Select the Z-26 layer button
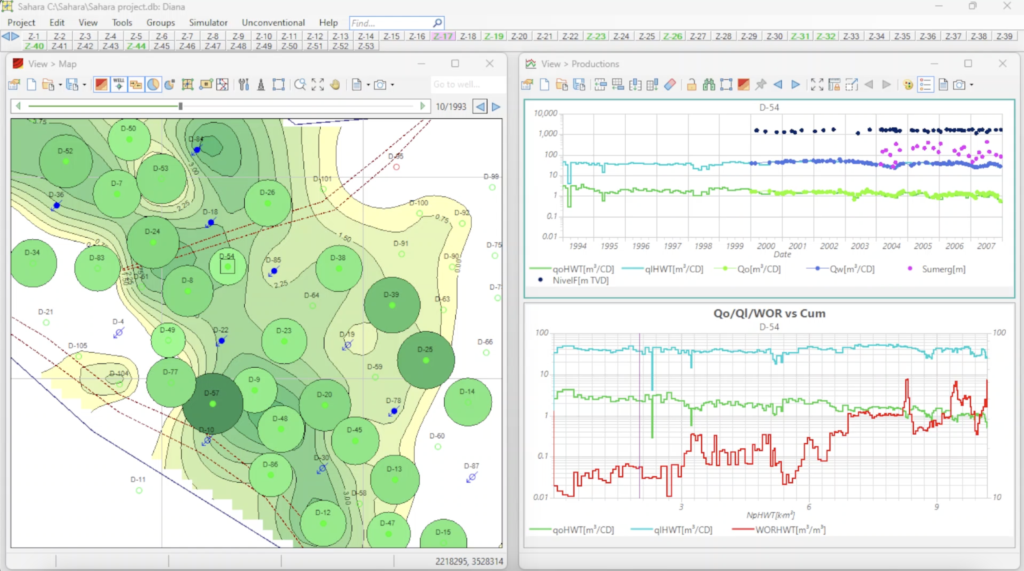The width and height of the screenshot is (1024, 571). [673, 37]
